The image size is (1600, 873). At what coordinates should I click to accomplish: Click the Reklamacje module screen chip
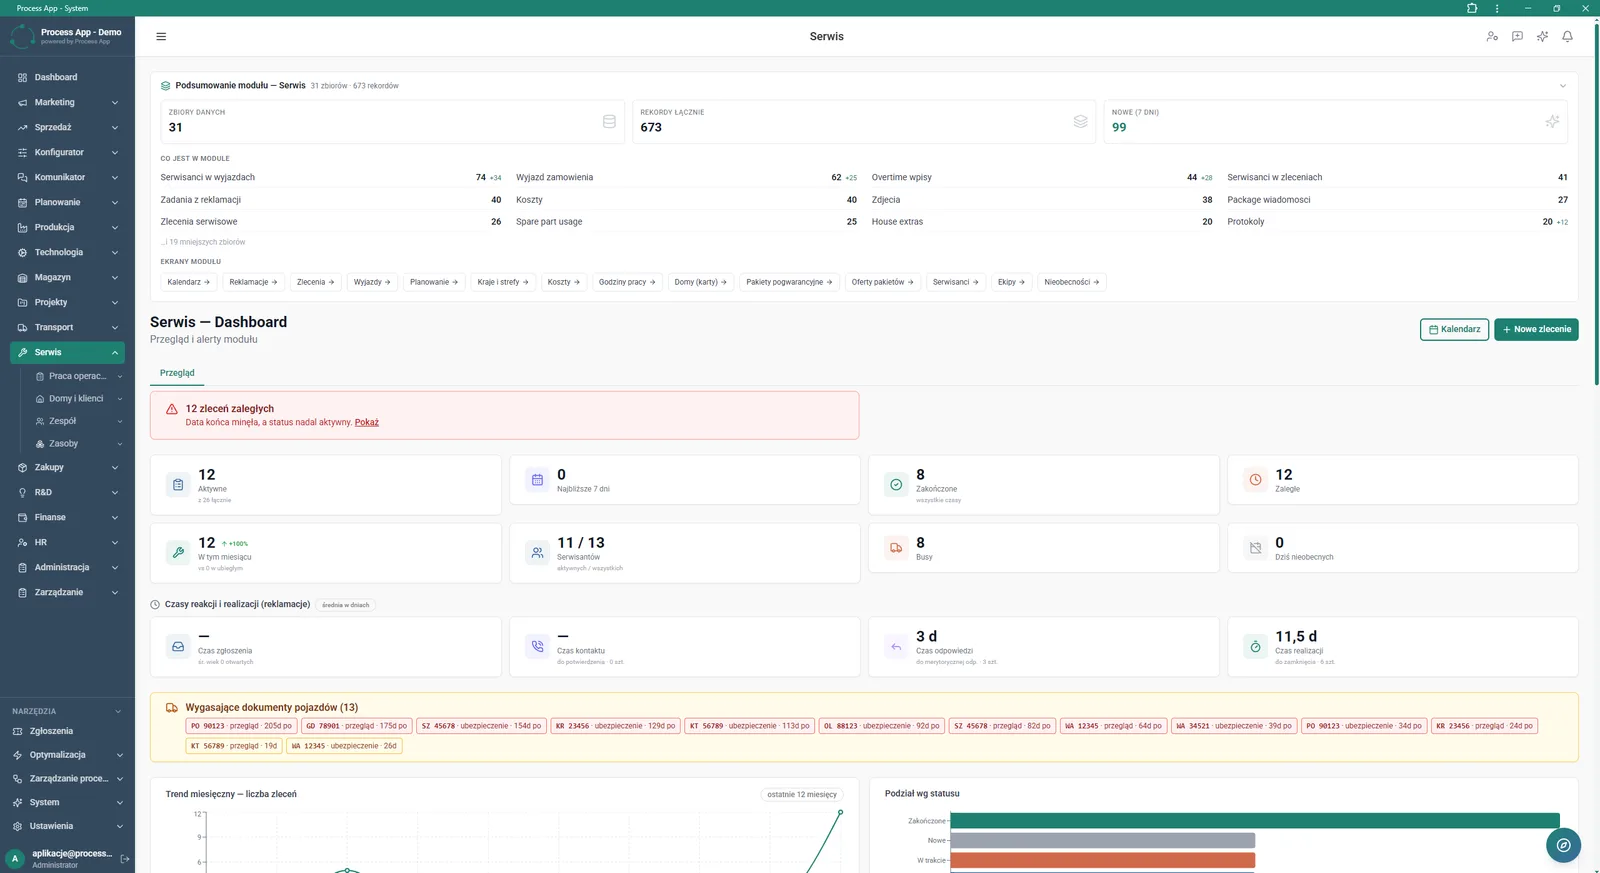click(x=254, y=282)
